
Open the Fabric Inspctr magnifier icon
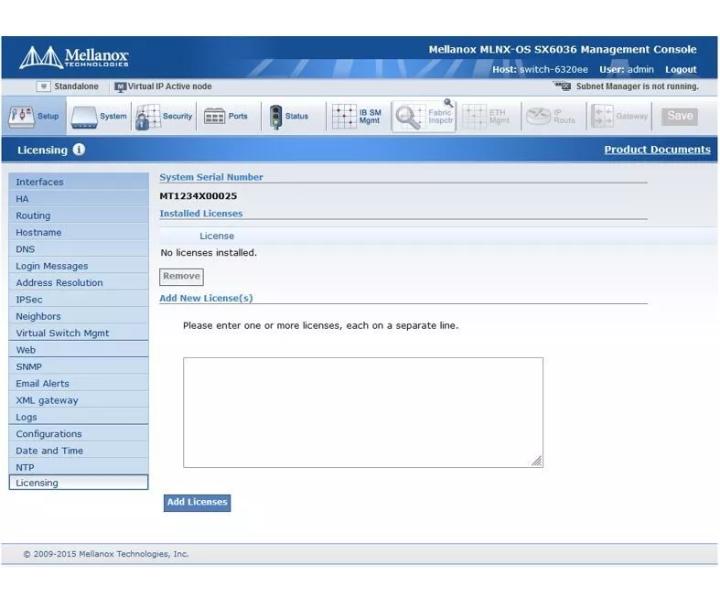[408, 117]
